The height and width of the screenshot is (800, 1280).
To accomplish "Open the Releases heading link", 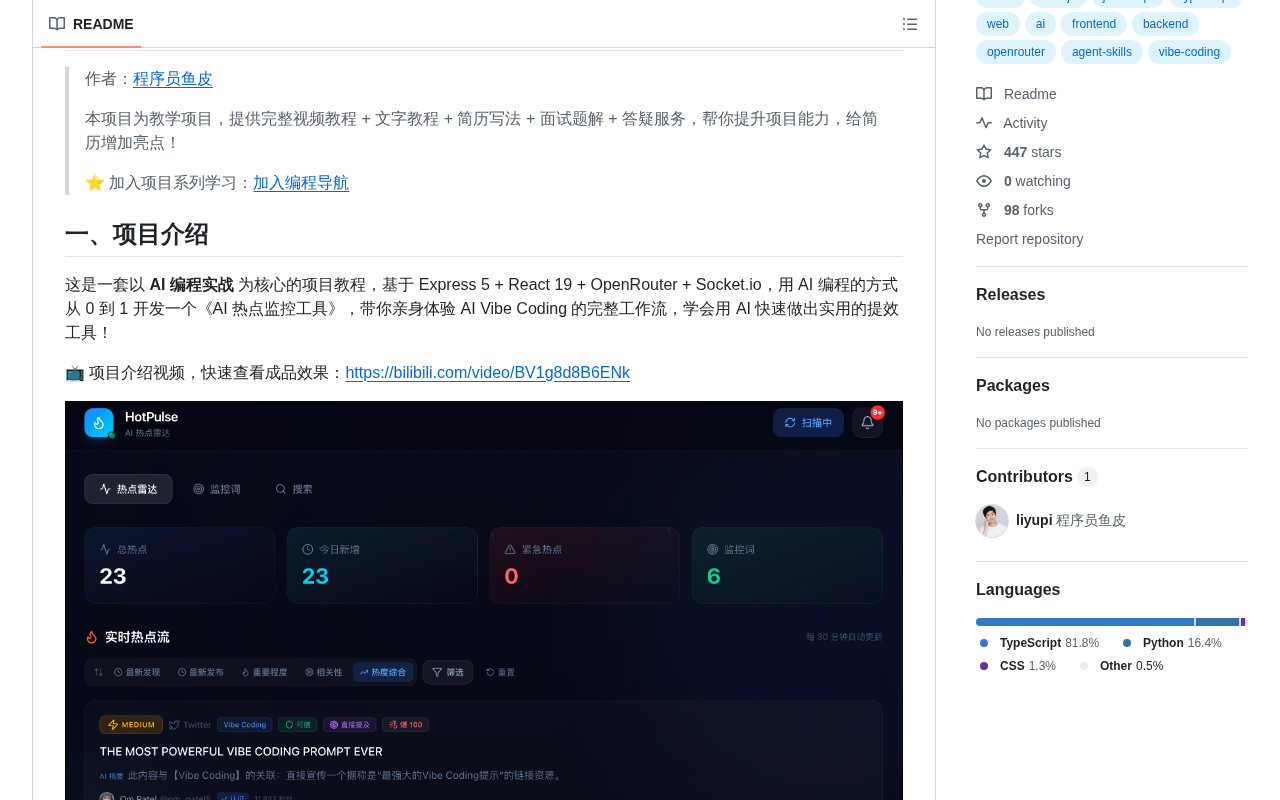I will (1010, 295).
